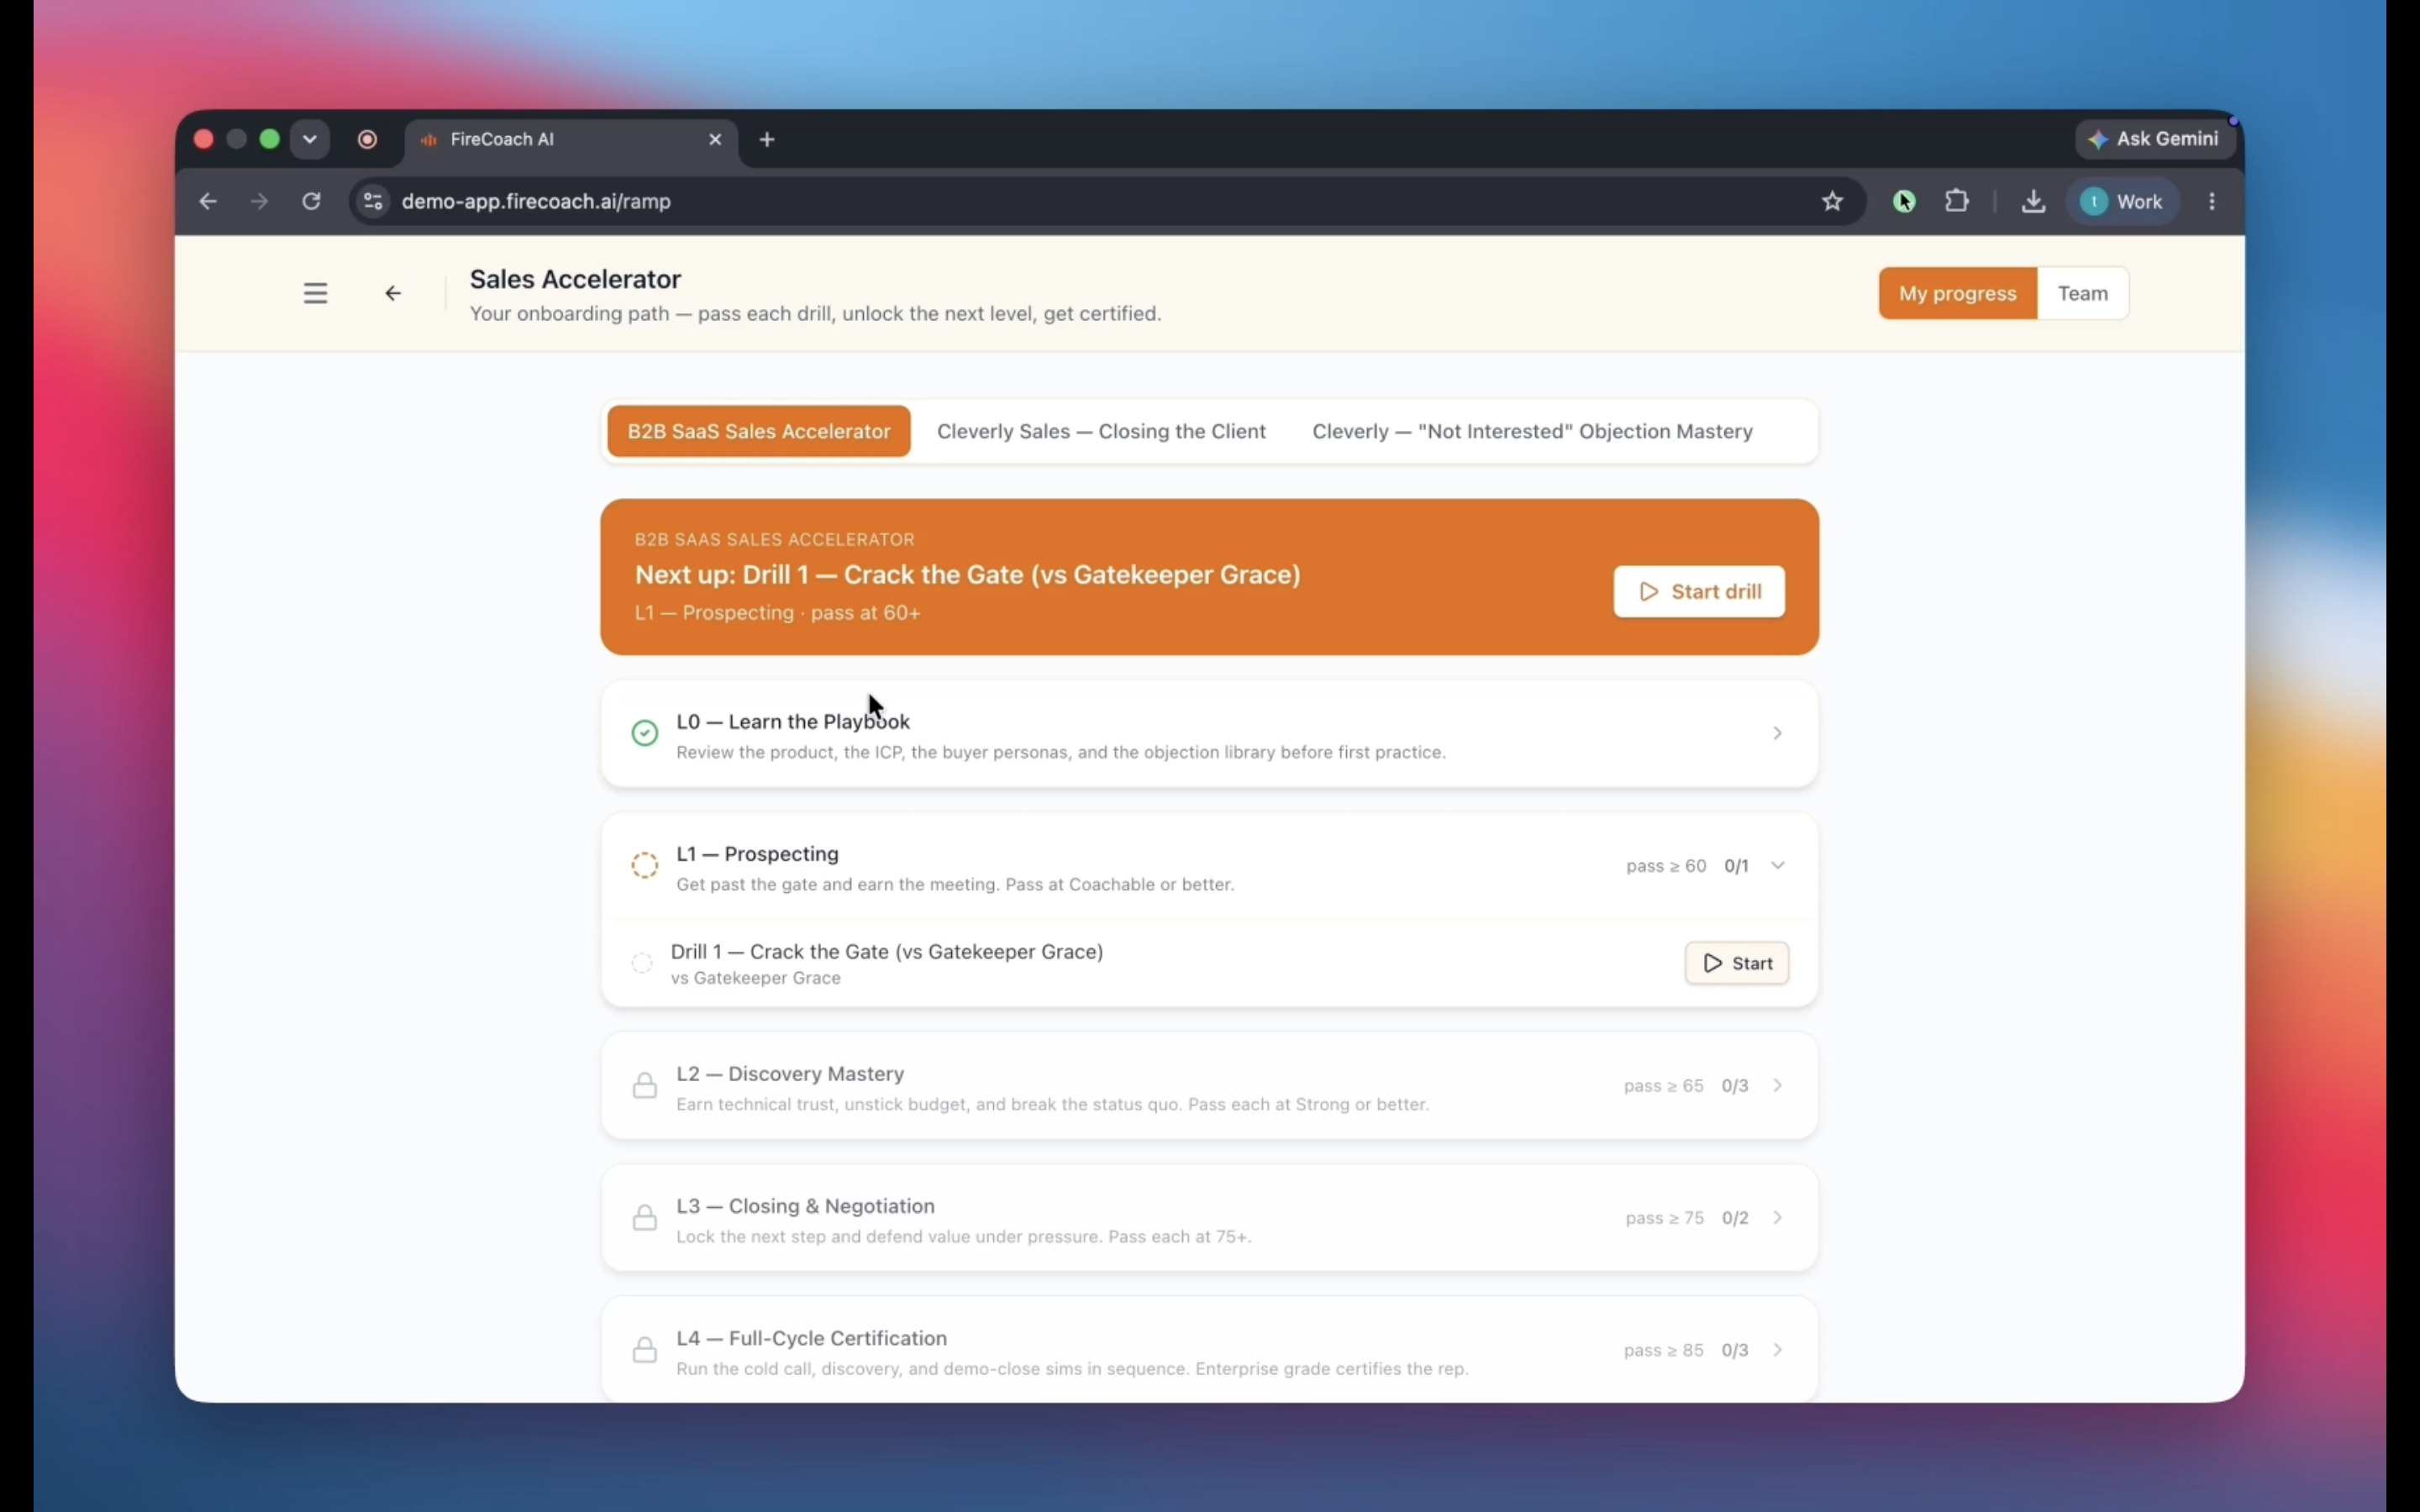Screen dimensions: 2420x1512
Task: Click the "0/2" count in L3 row
Action: (x=1735, y=1218)
